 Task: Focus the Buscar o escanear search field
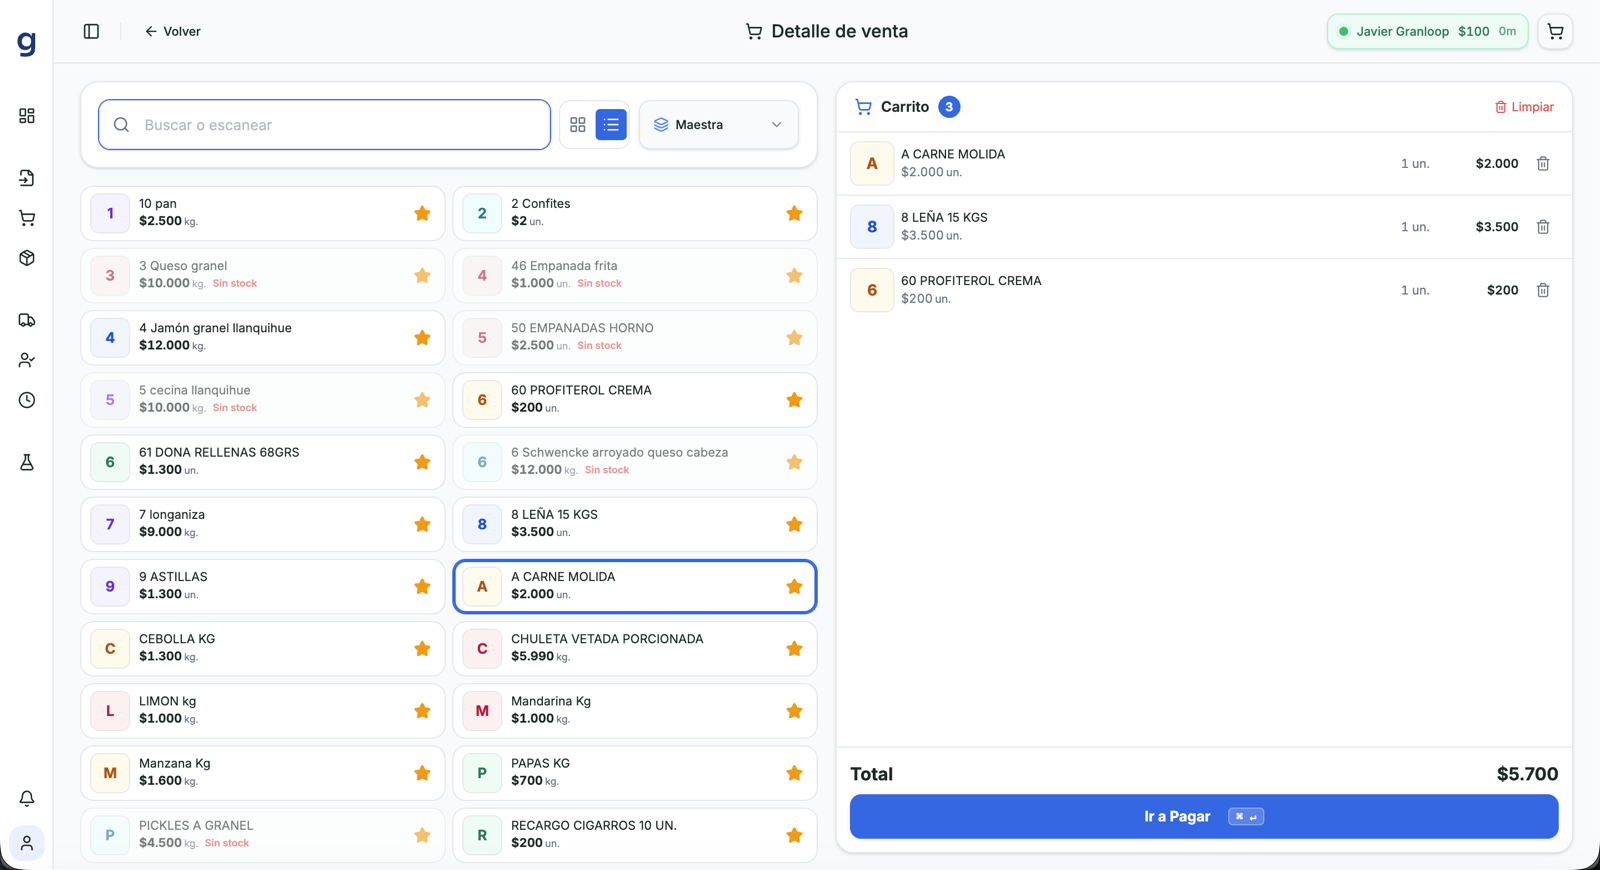coord(324,125)
